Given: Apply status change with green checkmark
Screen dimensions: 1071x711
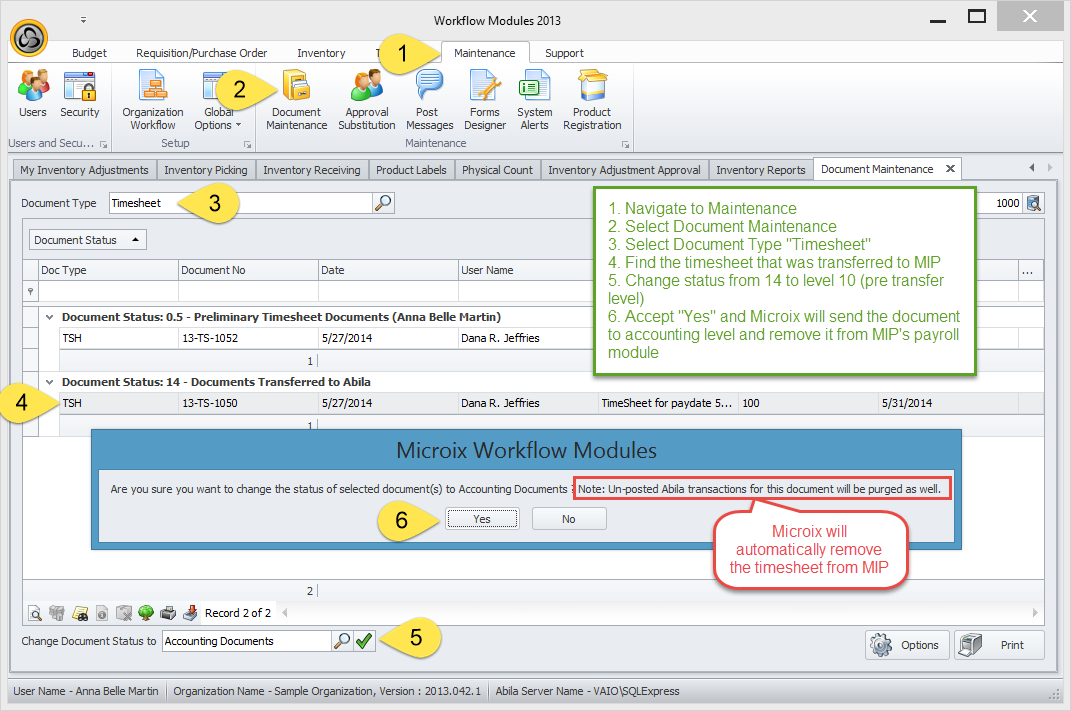Looking at the screenshot, I should [364, 641].
